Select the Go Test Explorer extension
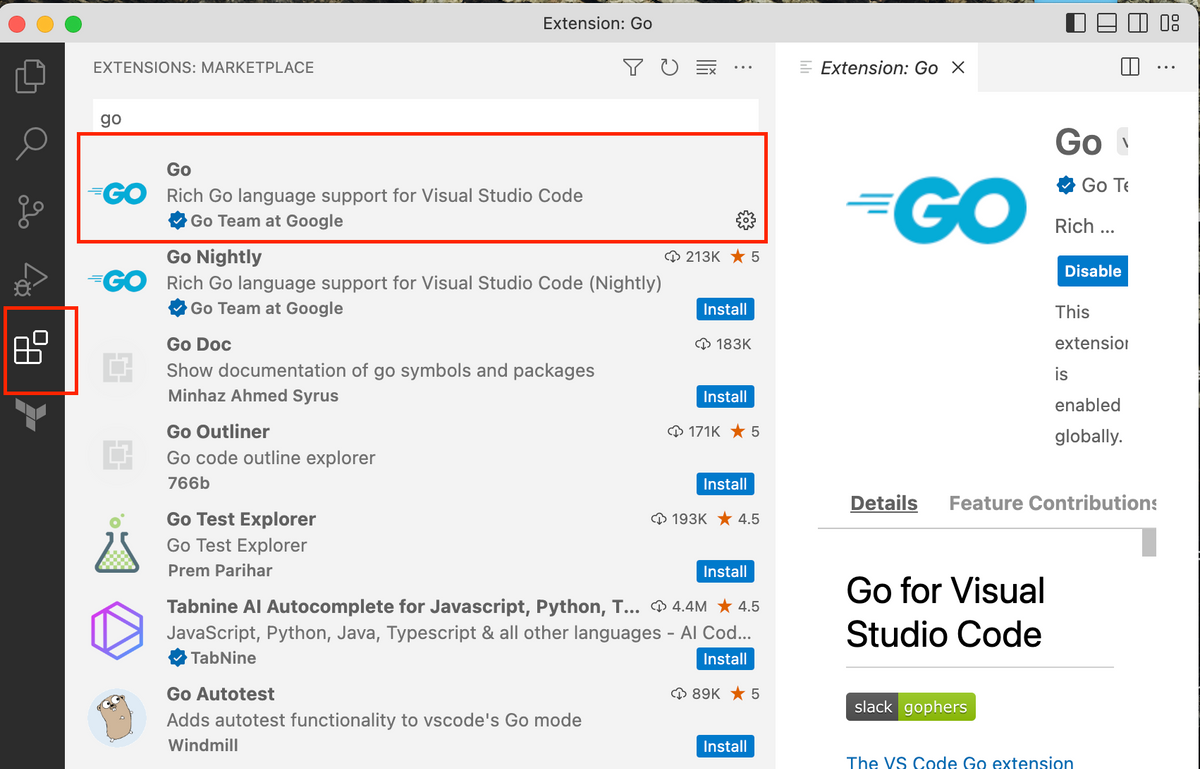 422,545
